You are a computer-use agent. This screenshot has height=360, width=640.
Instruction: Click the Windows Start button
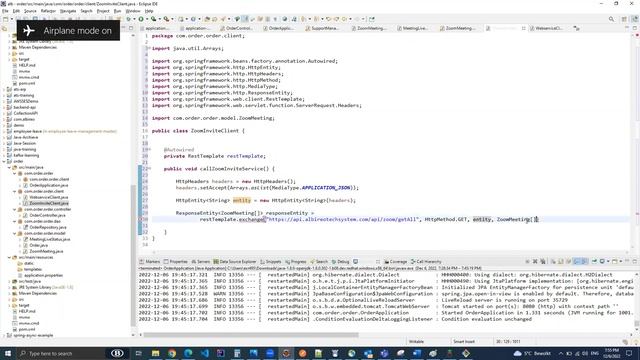[8, 353]
